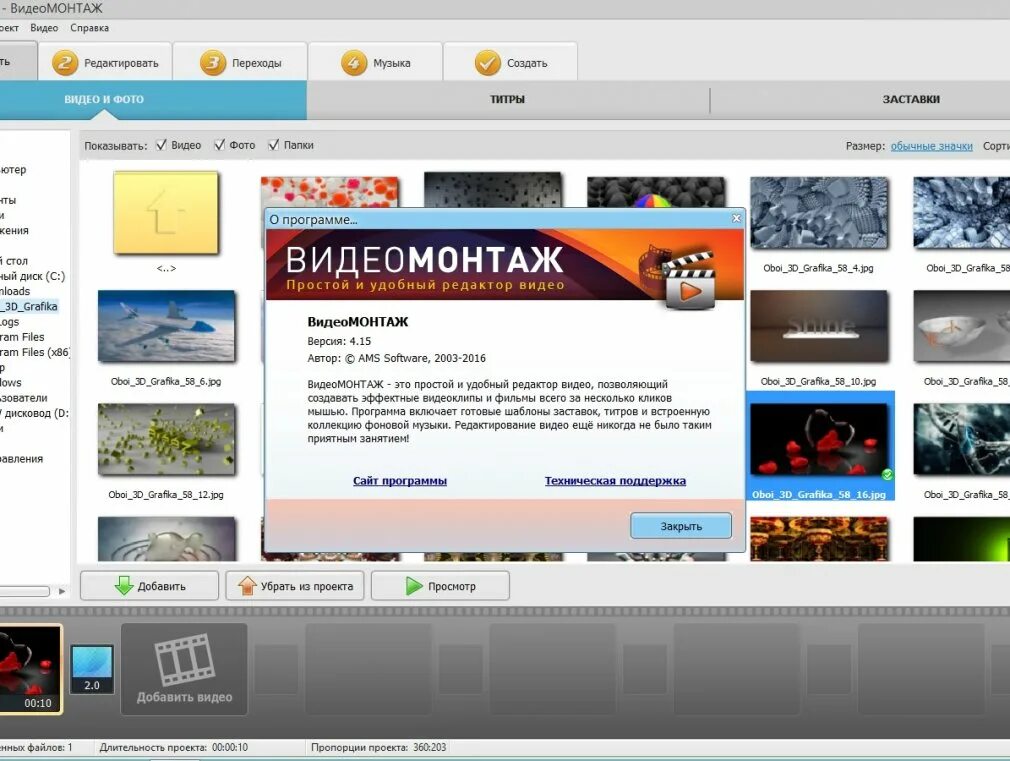Viewport: 1010px width, 761px height.
Task: Select thumbnail Oboi_3D_Grafika_58_4.jpg
Action: pos(819,213)
